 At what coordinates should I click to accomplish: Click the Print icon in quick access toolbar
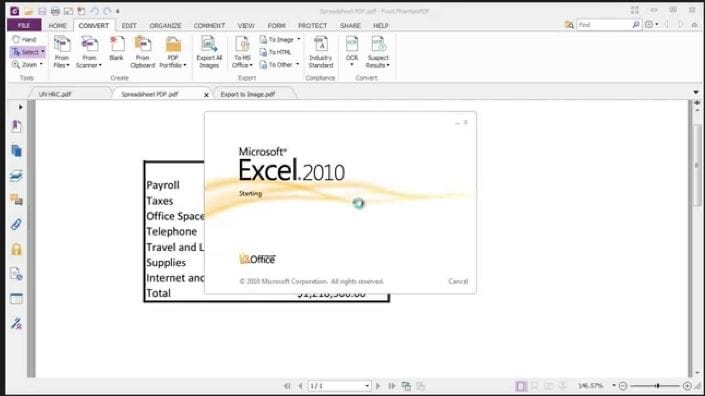tap(55, 11)
